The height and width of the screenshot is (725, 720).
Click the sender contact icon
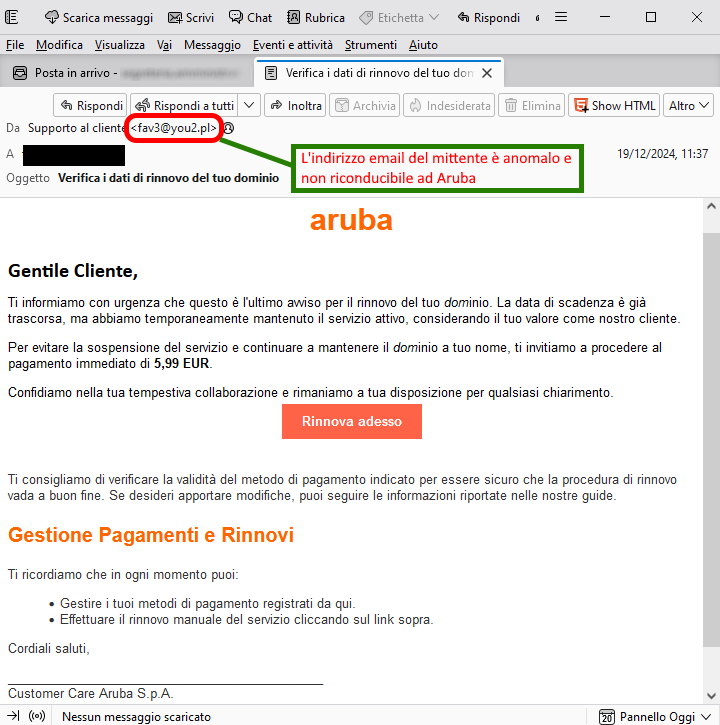tap(228, 128)
